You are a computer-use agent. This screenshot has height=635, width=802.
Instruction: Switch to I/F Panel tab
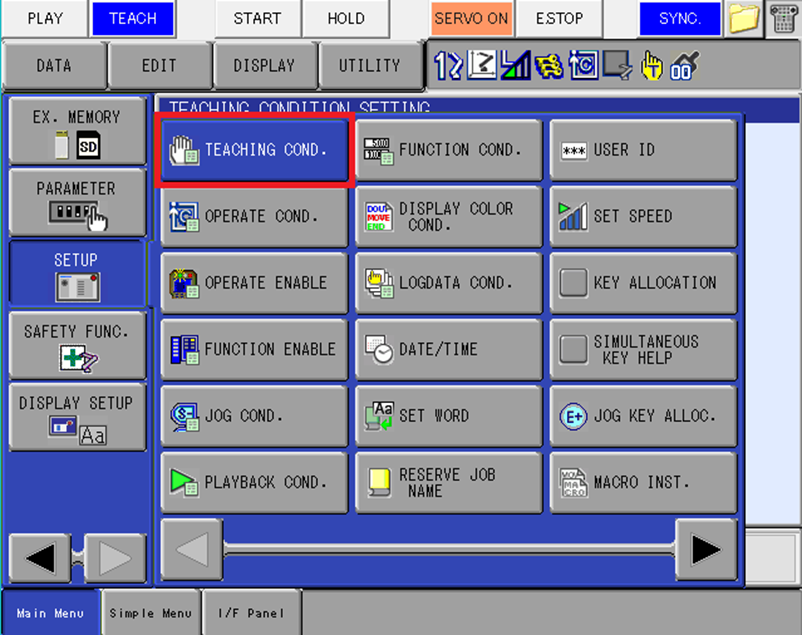[251, 613]
